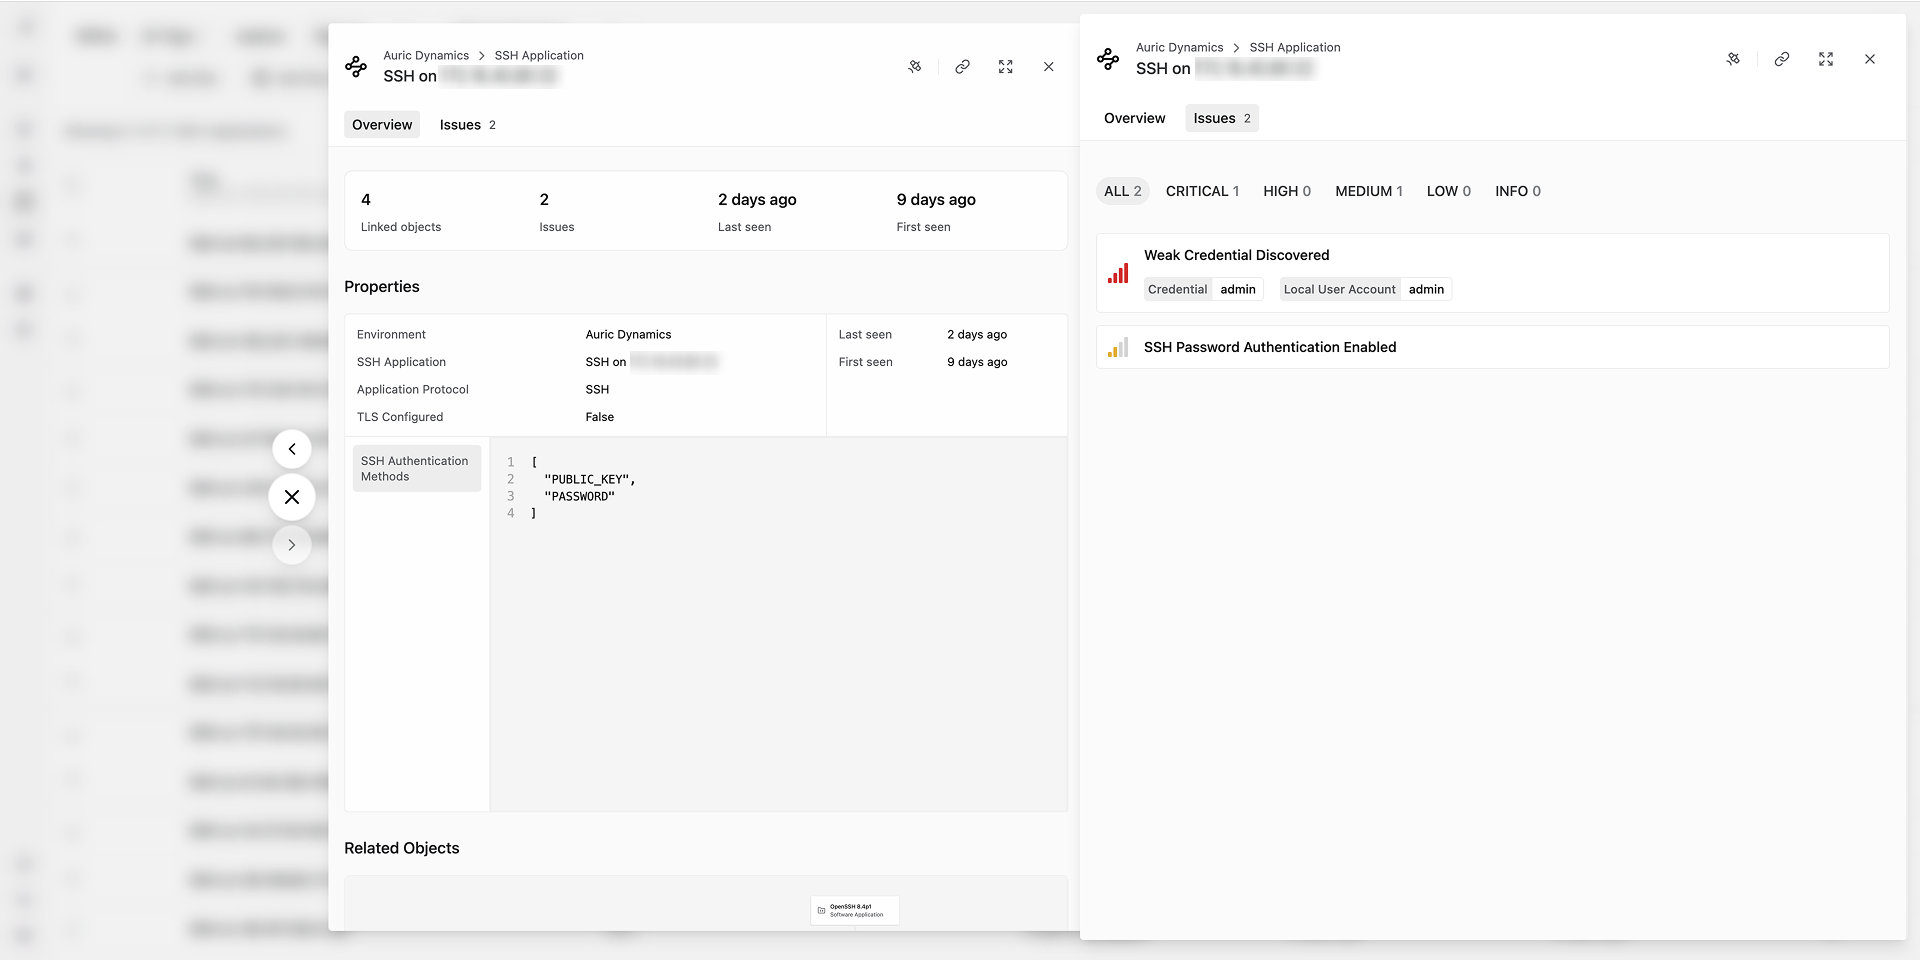Click the pin icon in left panel header
1920x960 pixels.
click(x=914, y=67)
